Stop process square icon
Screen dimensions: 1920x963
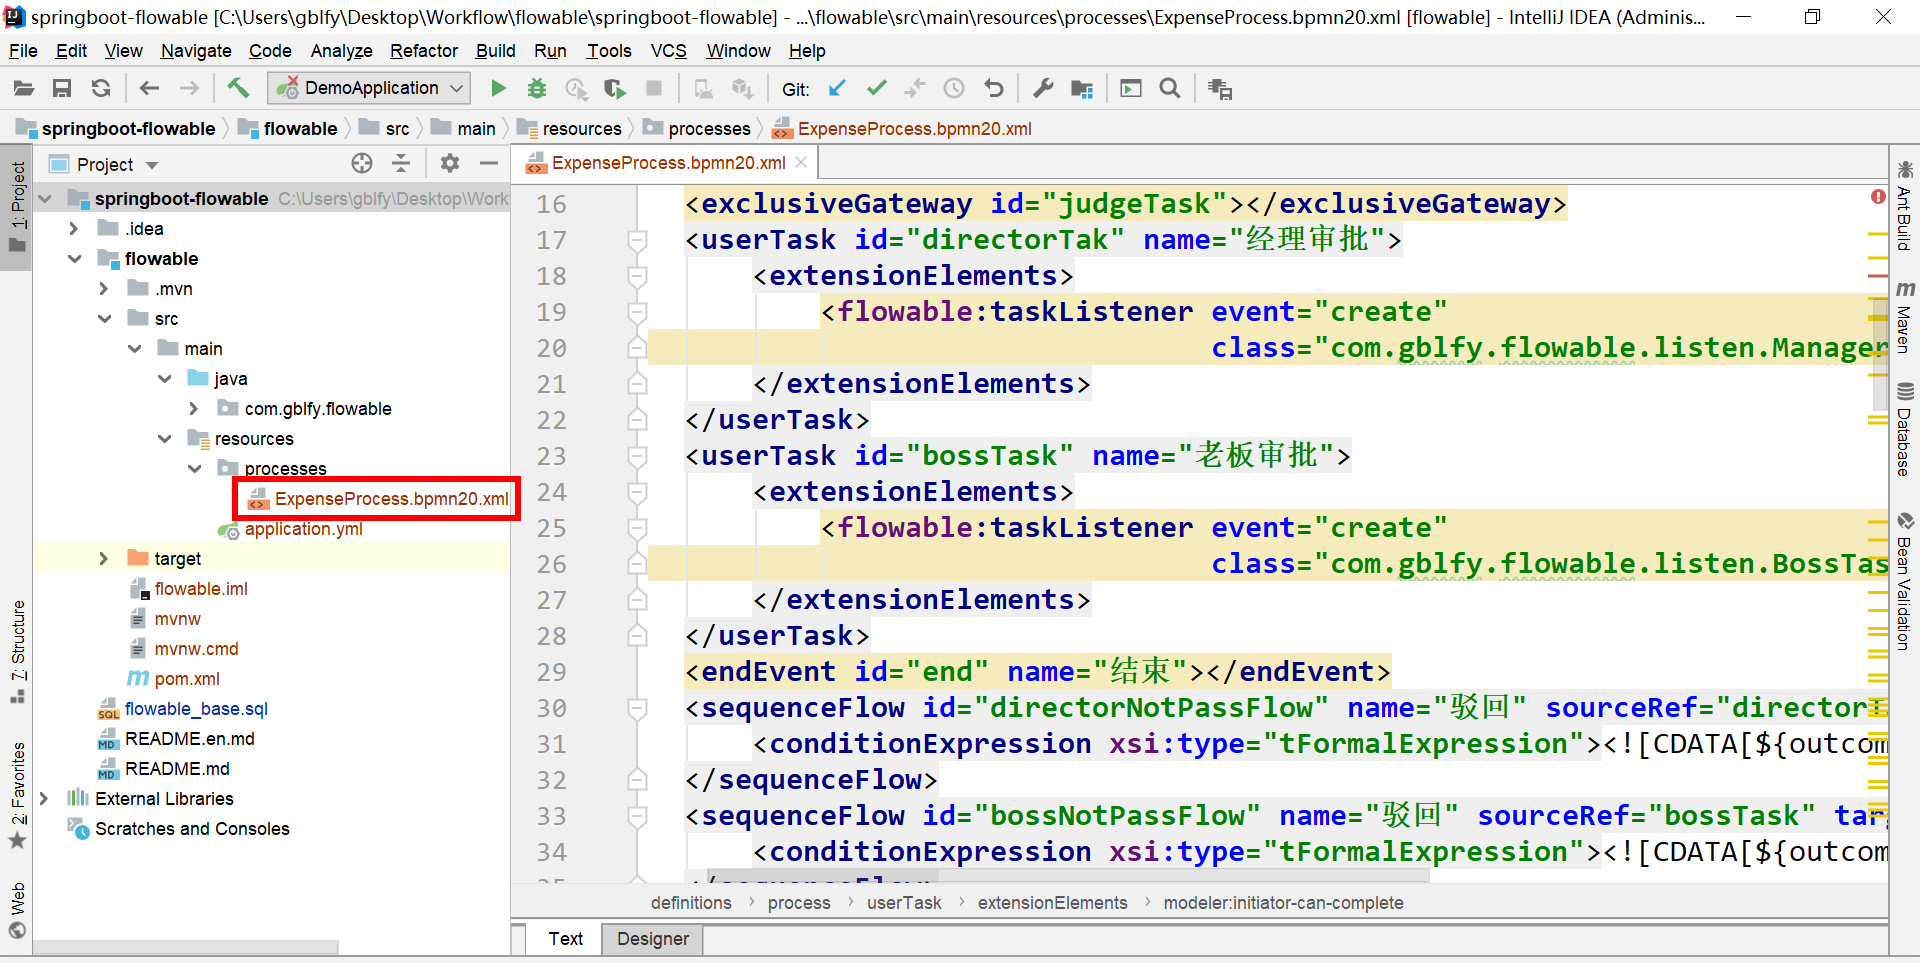(654, 89)
